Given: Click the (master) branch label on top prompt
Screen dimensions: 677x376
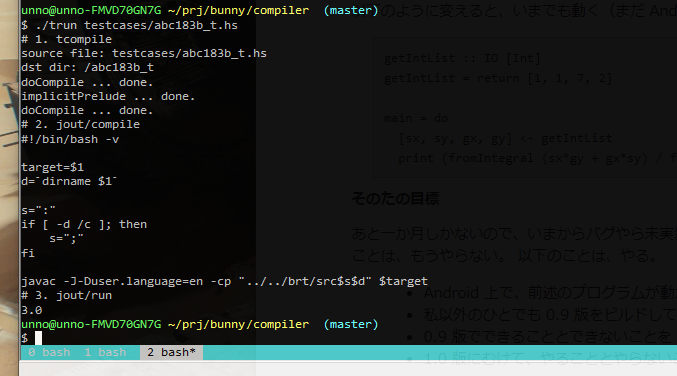Looking at the screenshot, I should 351,10.
